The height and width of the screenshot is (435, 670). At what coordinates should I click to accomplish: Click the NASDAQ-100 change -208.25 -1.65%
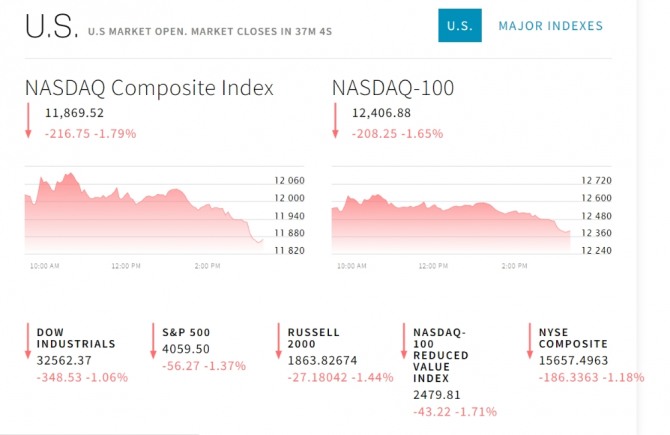pos(397,132)
